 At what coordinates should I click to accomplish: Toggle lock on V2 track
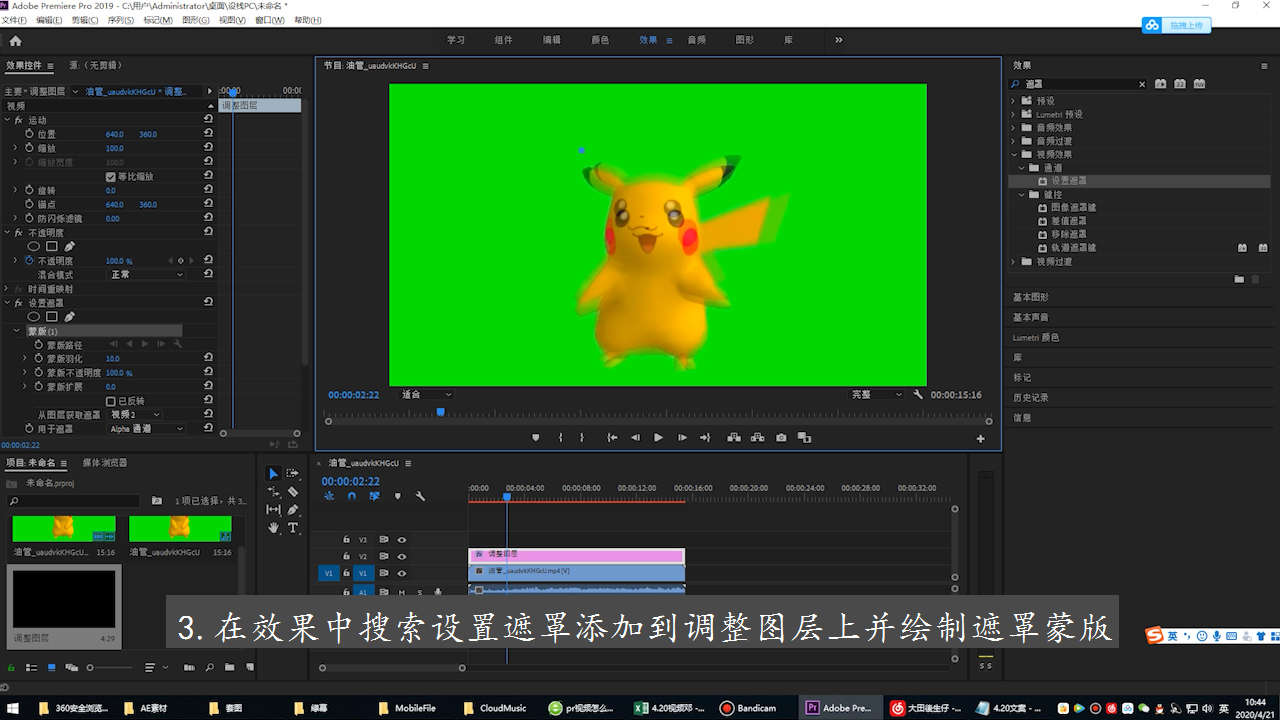click(x=347, y=556)
